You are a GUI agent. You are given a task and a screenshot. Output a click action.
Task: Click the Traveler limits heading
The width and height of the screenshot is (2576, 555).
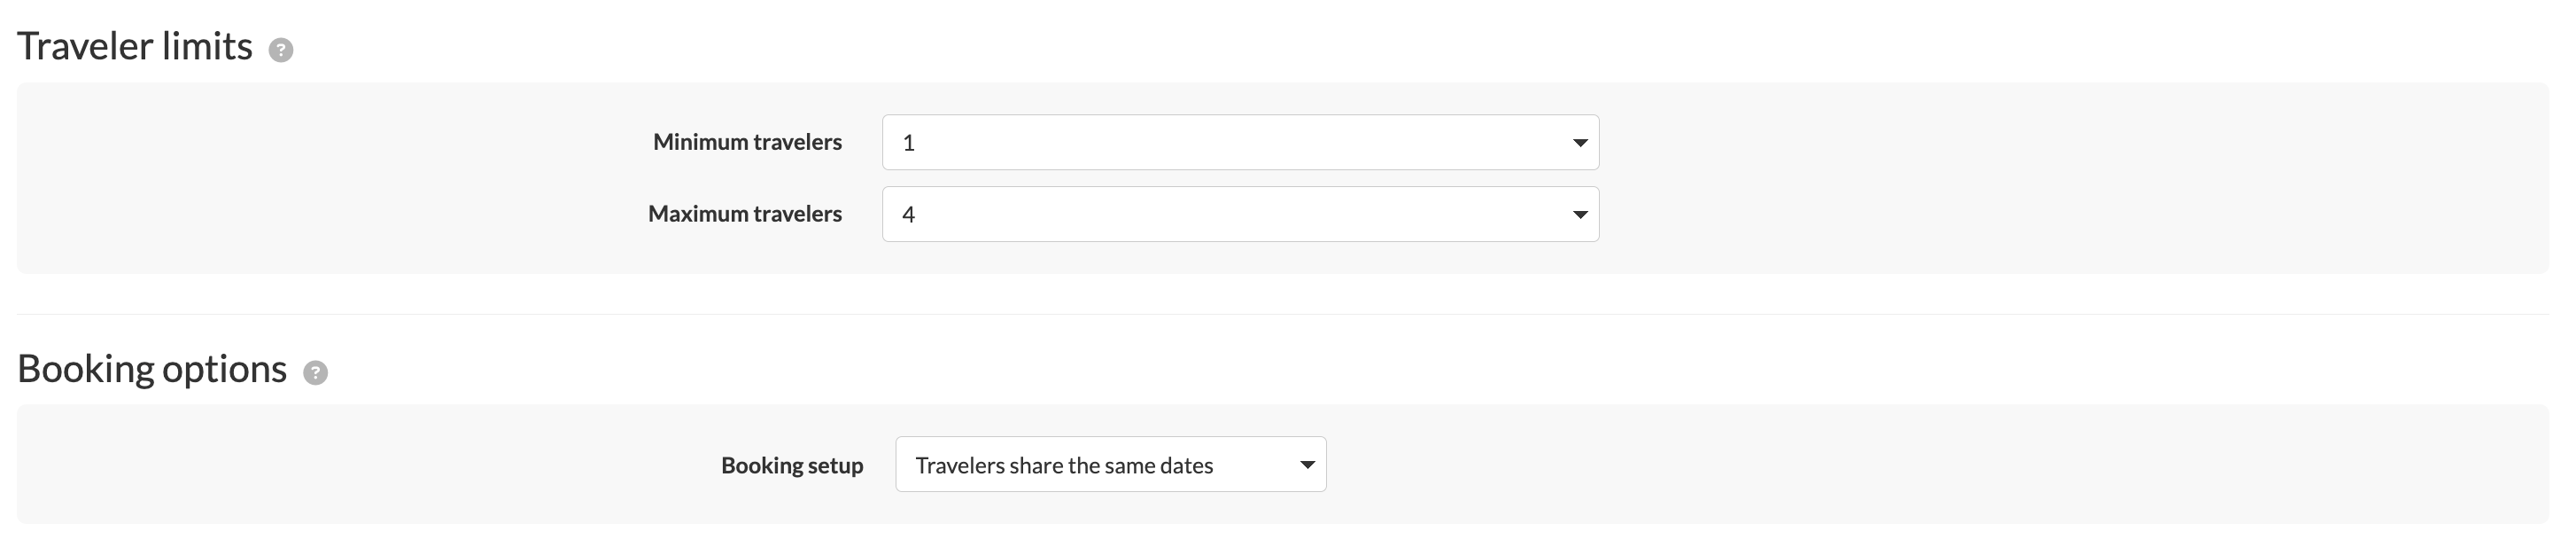(x=135, y=47)
